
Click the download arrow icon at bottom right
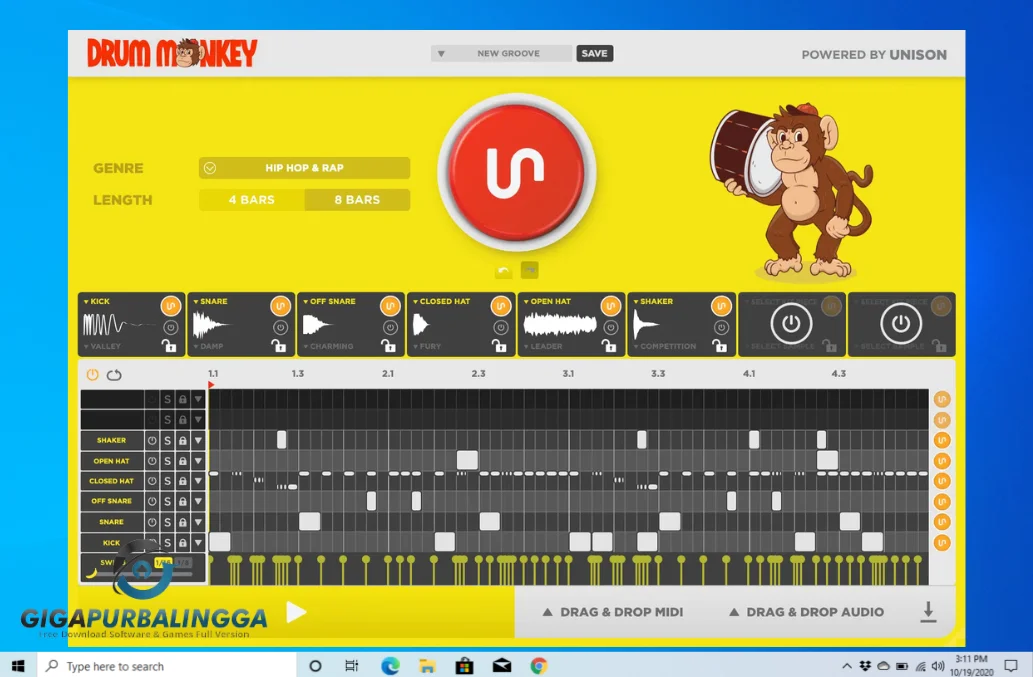928,612
